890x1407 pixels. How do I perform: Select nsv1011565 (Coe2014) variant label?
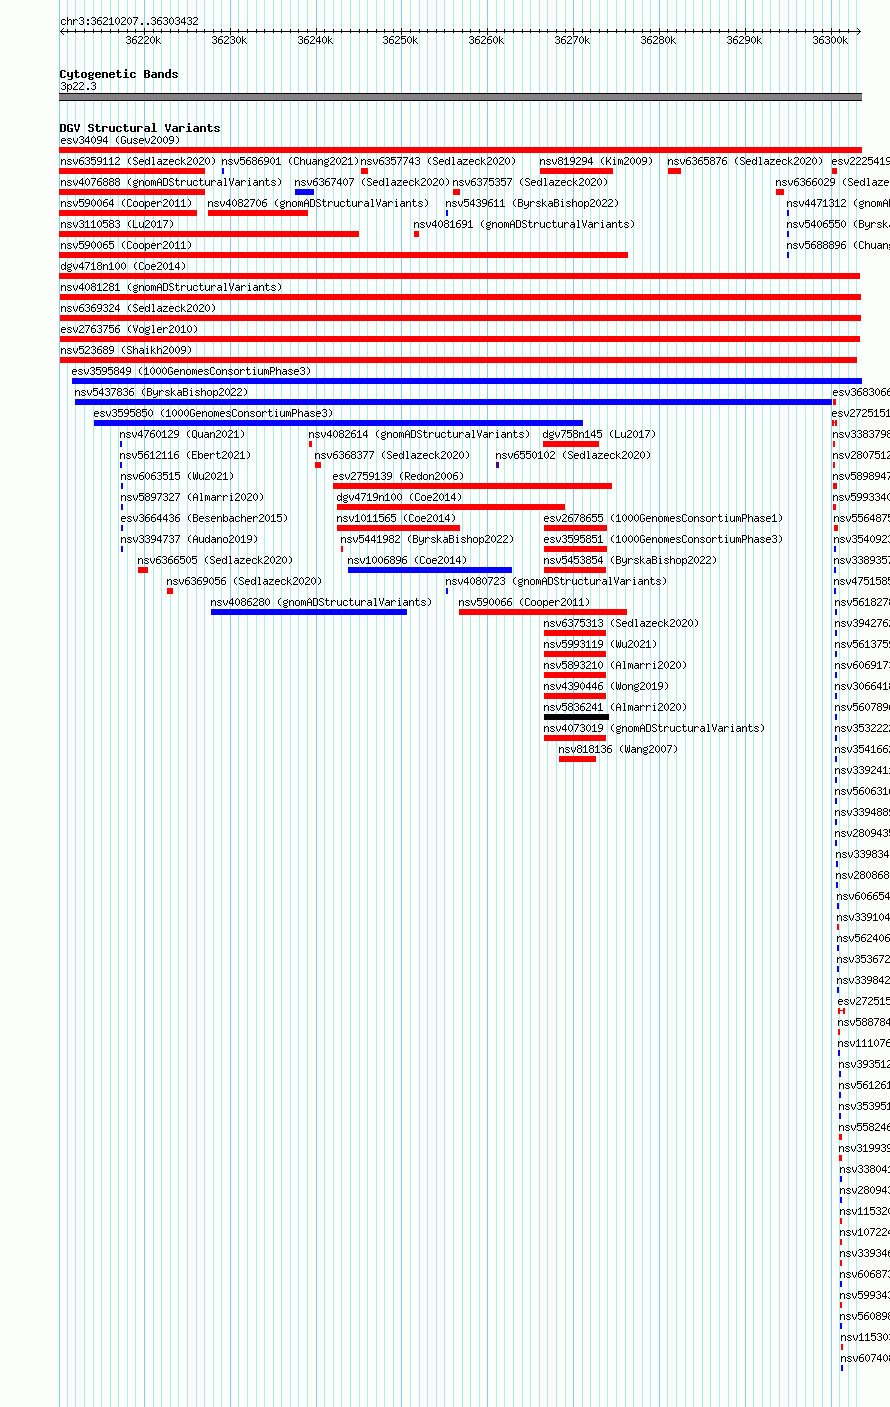point(397,518)
